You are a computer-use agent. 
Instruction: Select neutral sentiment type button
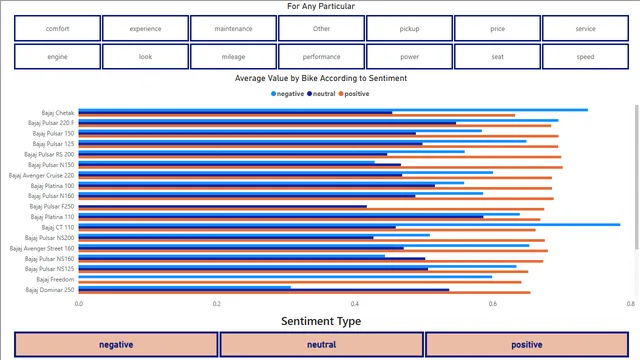(322, 344)
